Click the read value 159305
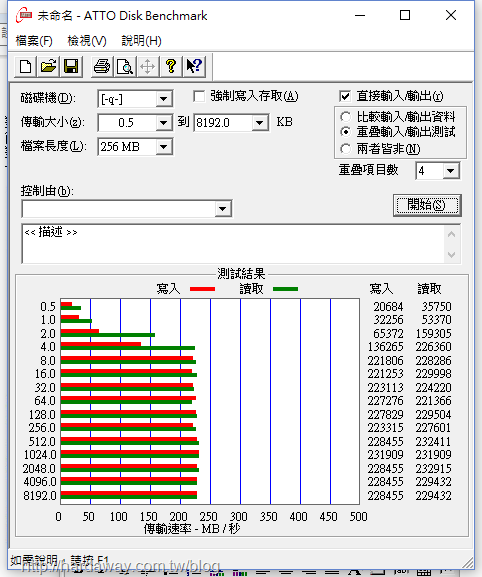This screenshot has height=577, width=482. (433, 333)
